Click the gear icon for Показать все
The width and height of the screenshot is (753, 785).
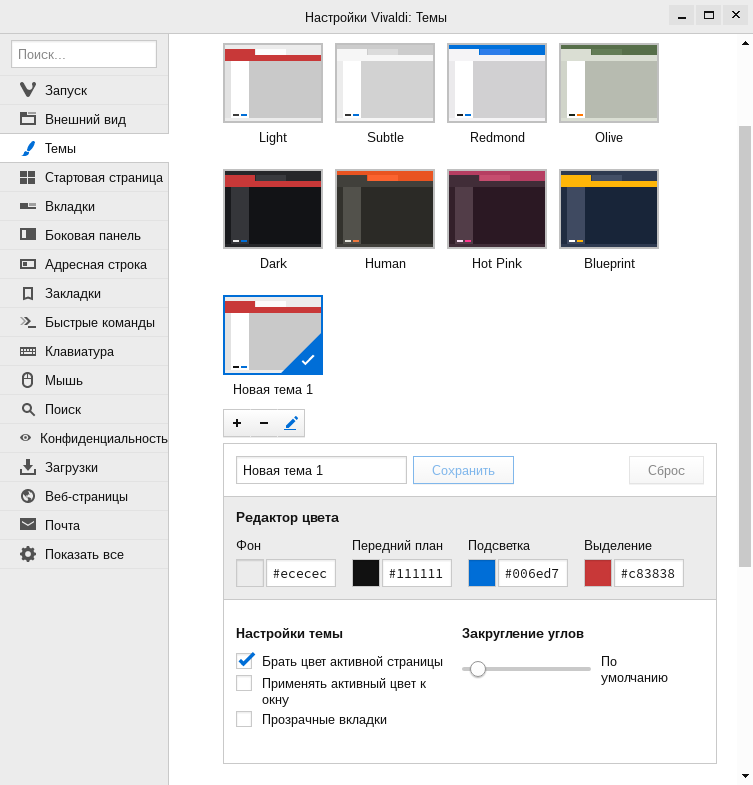28,554
